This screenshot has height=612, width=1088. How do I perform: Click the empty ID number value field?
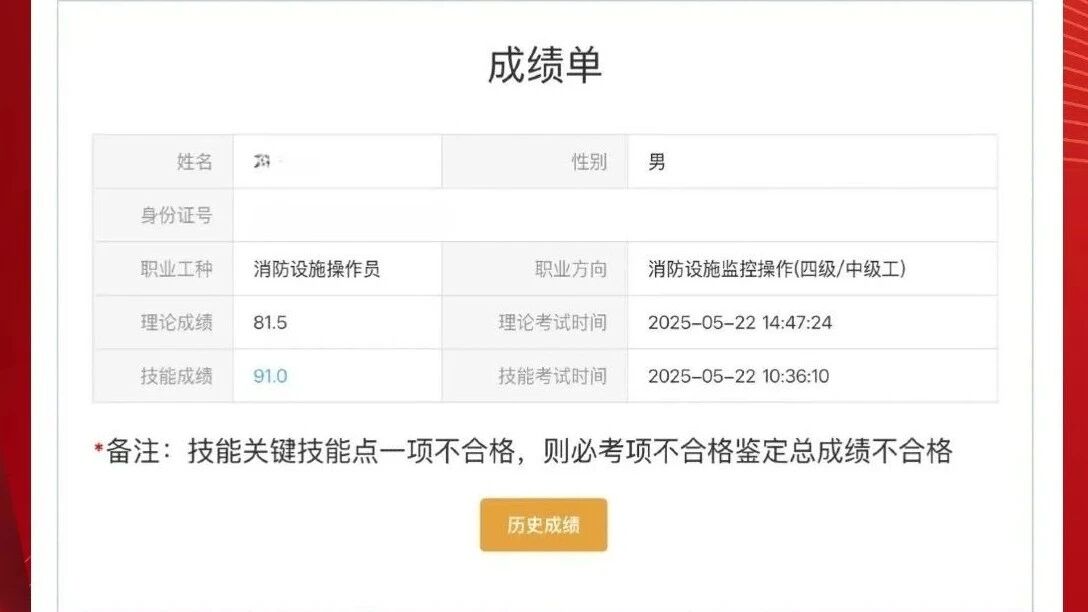[x=614, y=215]
